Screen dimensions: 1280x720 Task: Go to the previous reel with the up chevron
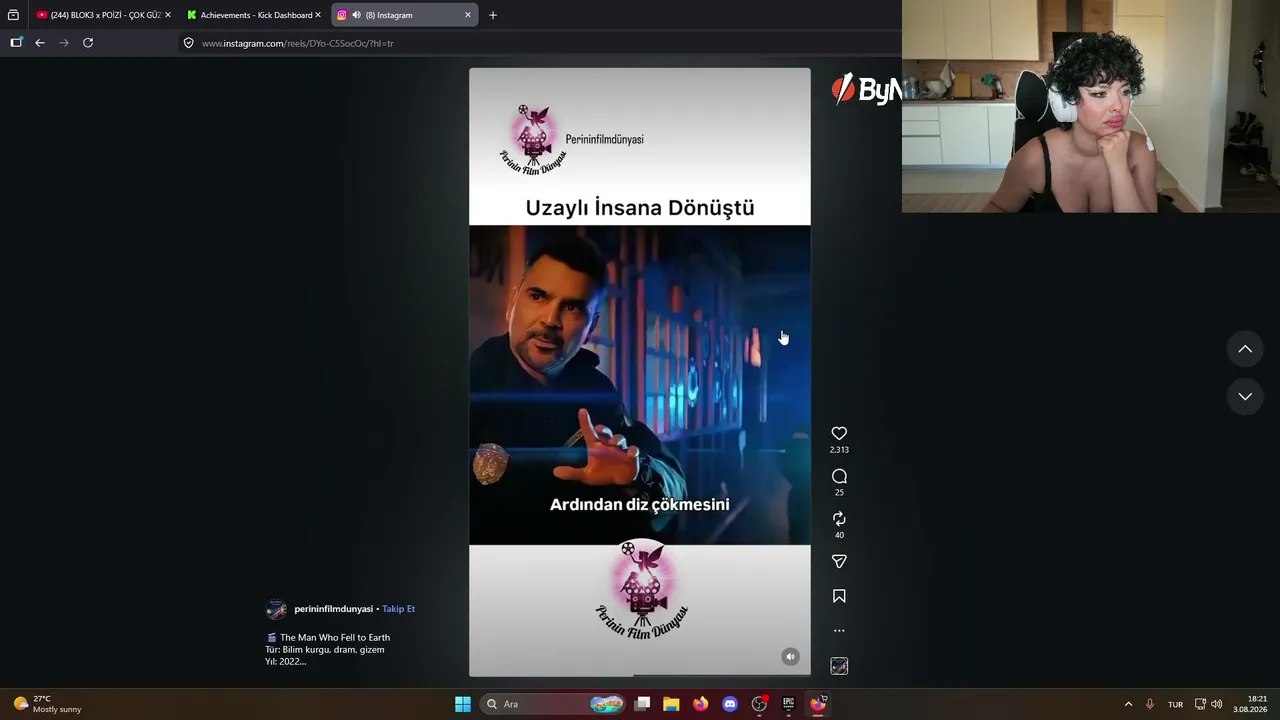pos(1245,349)
